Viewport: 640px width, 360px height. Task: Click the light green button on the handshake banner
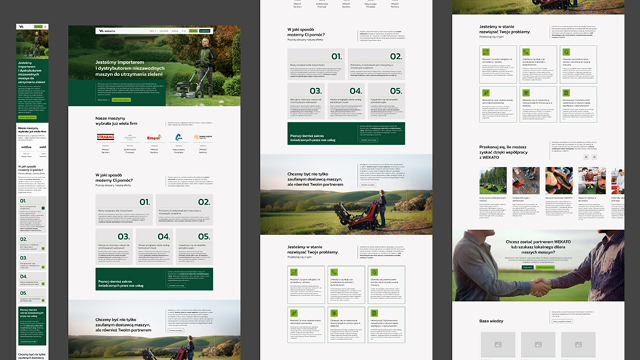point(545,267)
